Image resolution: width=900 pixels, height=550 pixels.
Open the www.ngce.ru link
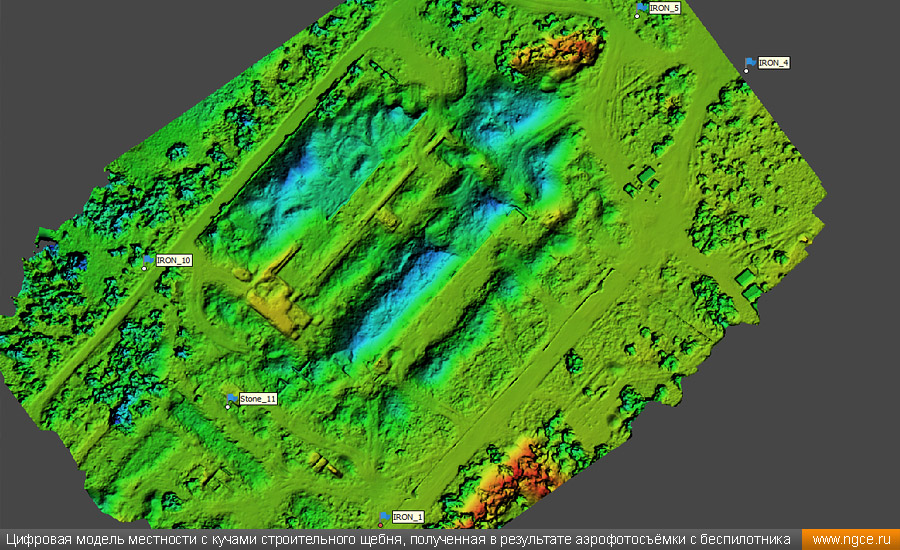[851, 540]
